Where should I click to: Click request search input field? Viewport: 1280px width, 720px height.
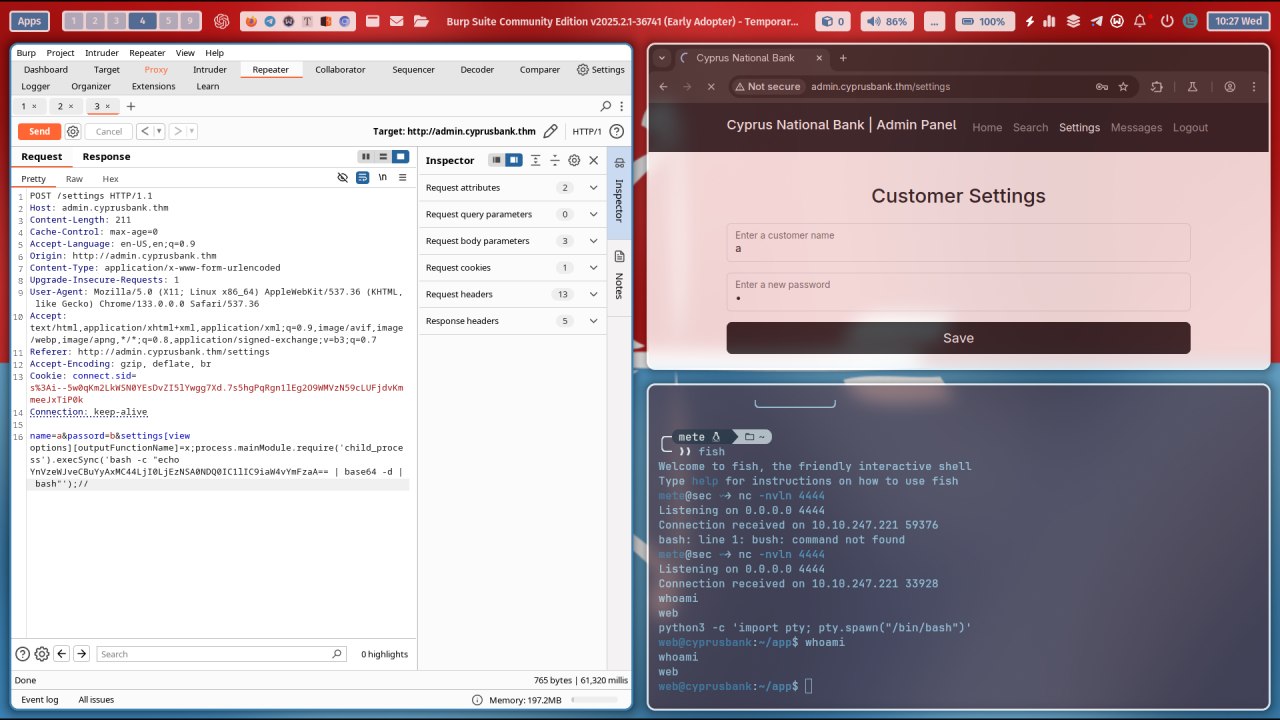click(221, 654)
